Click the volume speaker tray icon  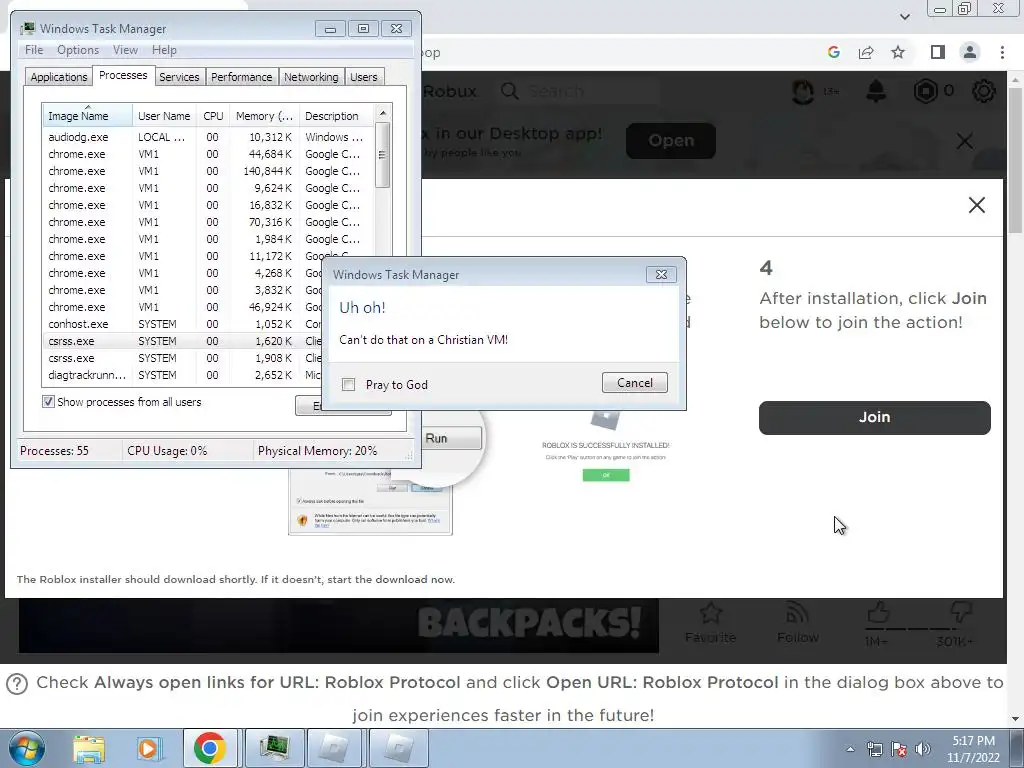click(x=923, y=749)
